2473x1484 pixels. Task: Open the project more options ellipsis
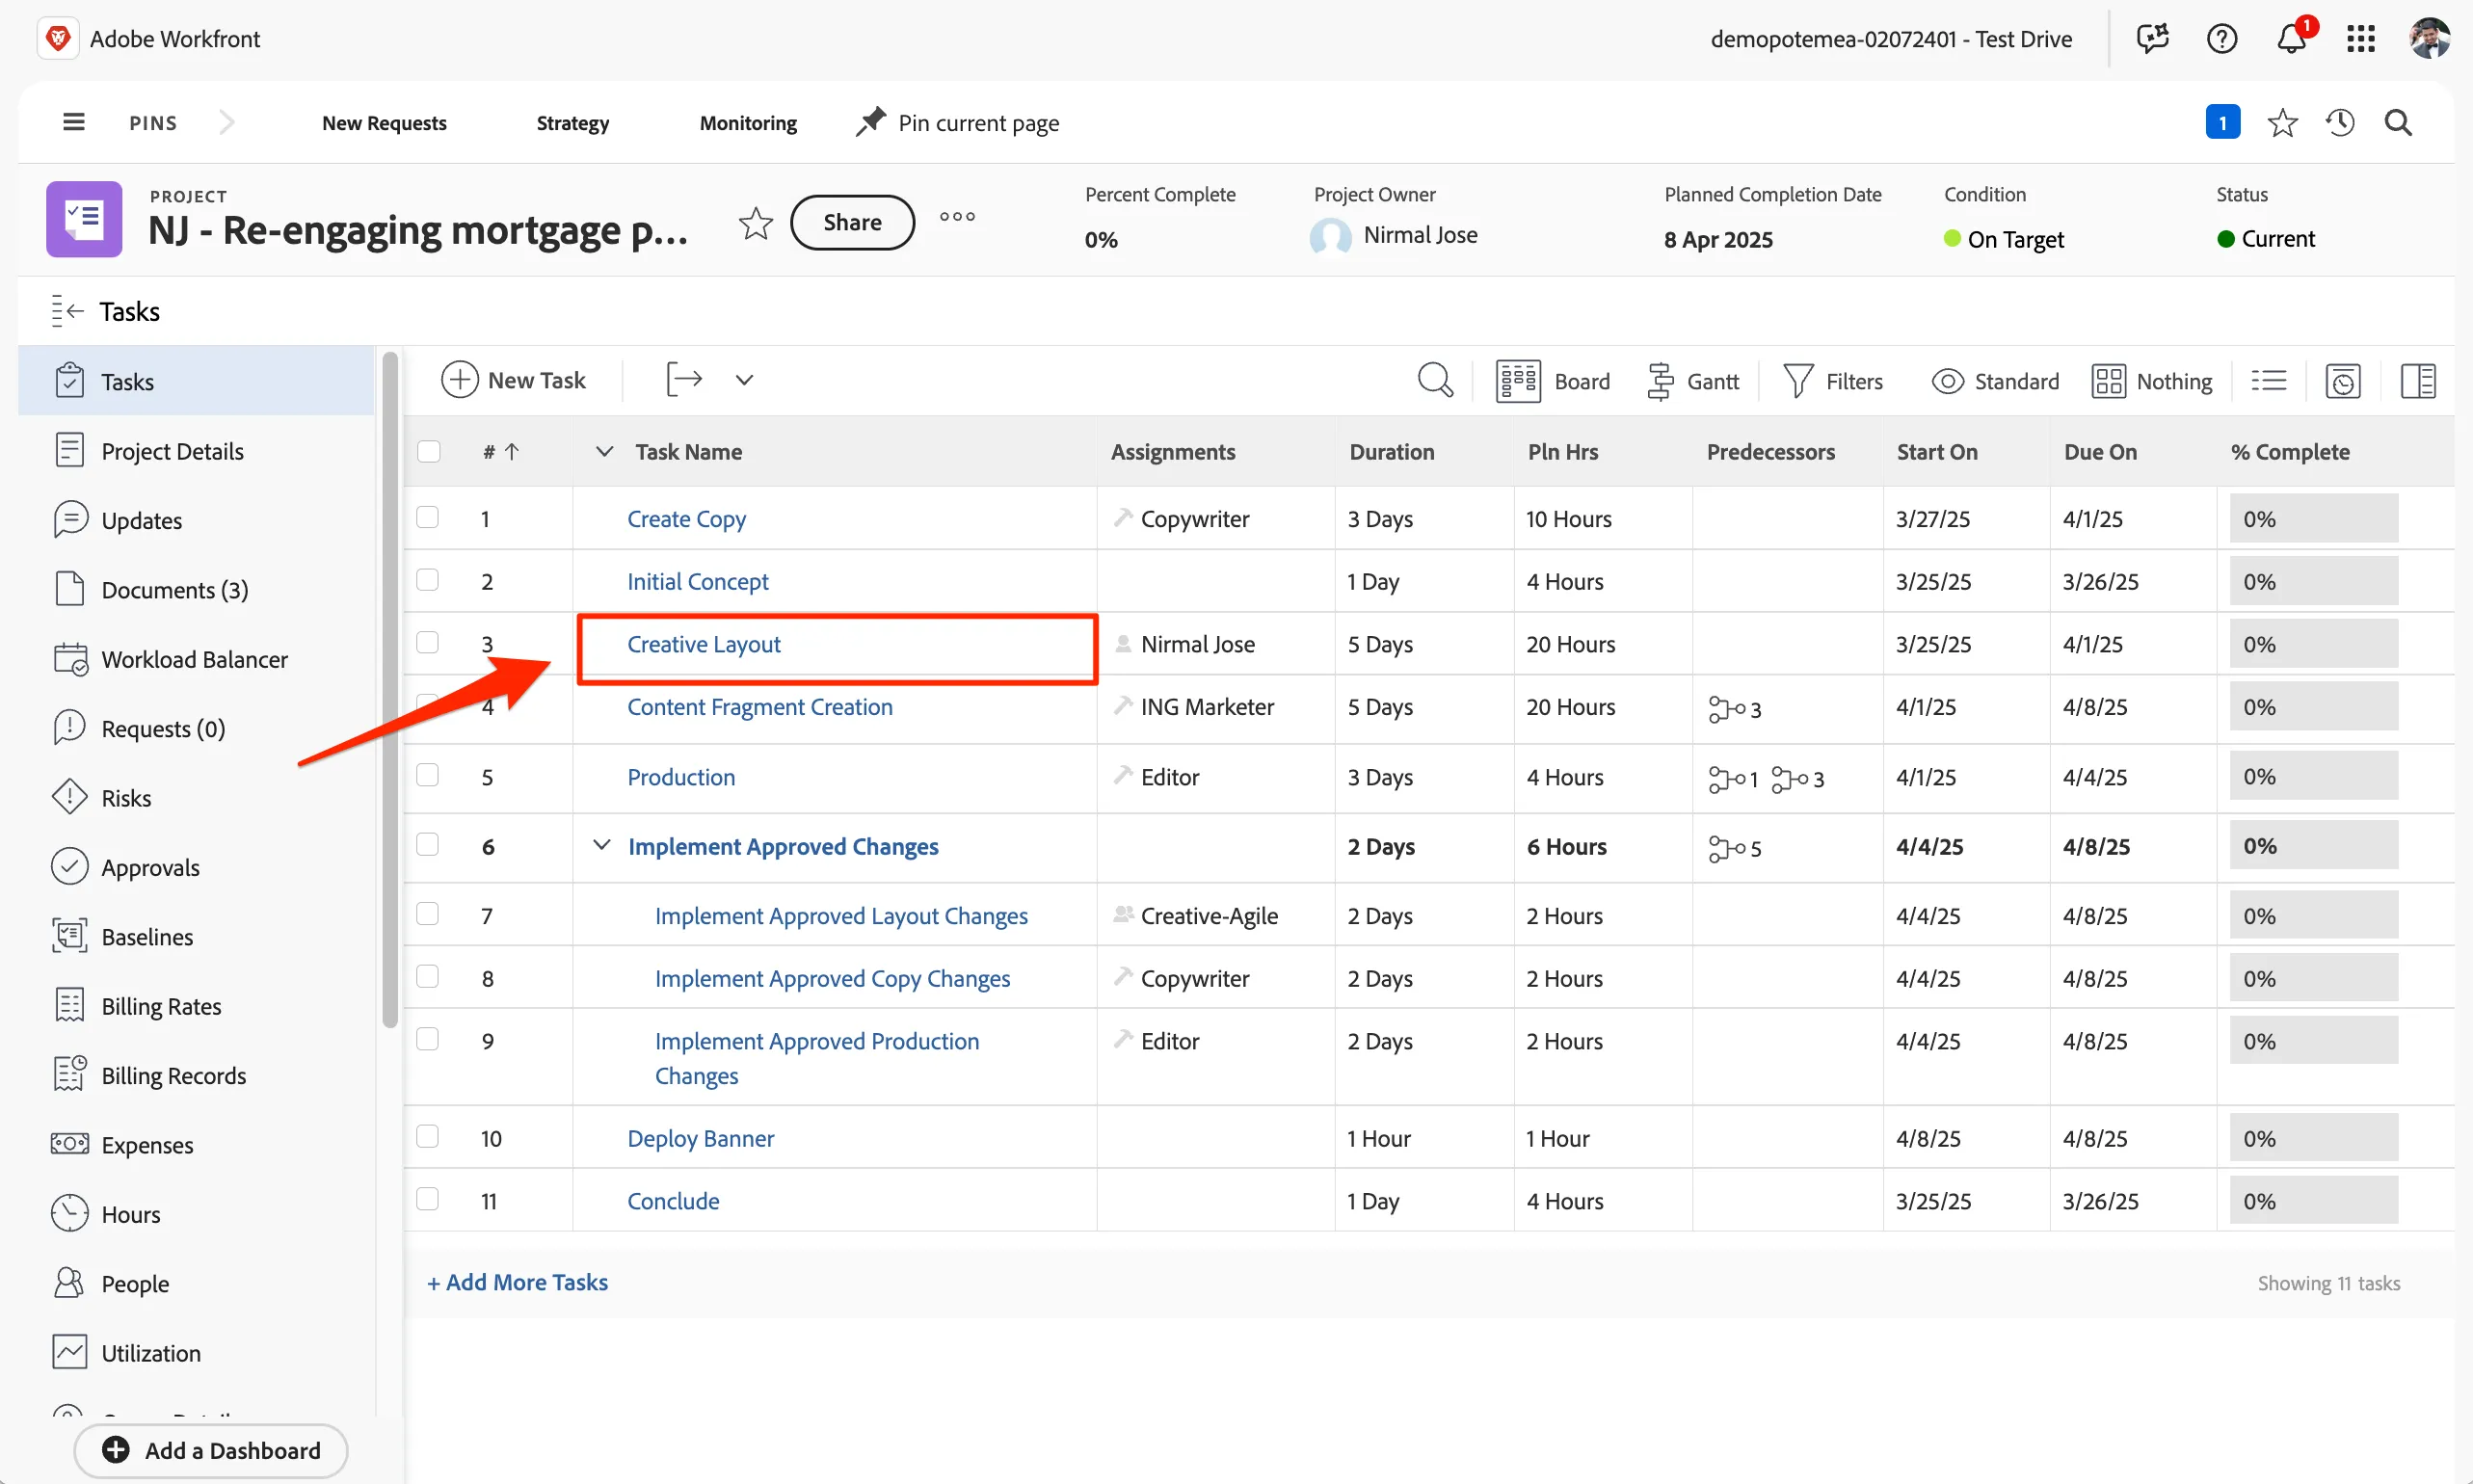pos(957,216)
